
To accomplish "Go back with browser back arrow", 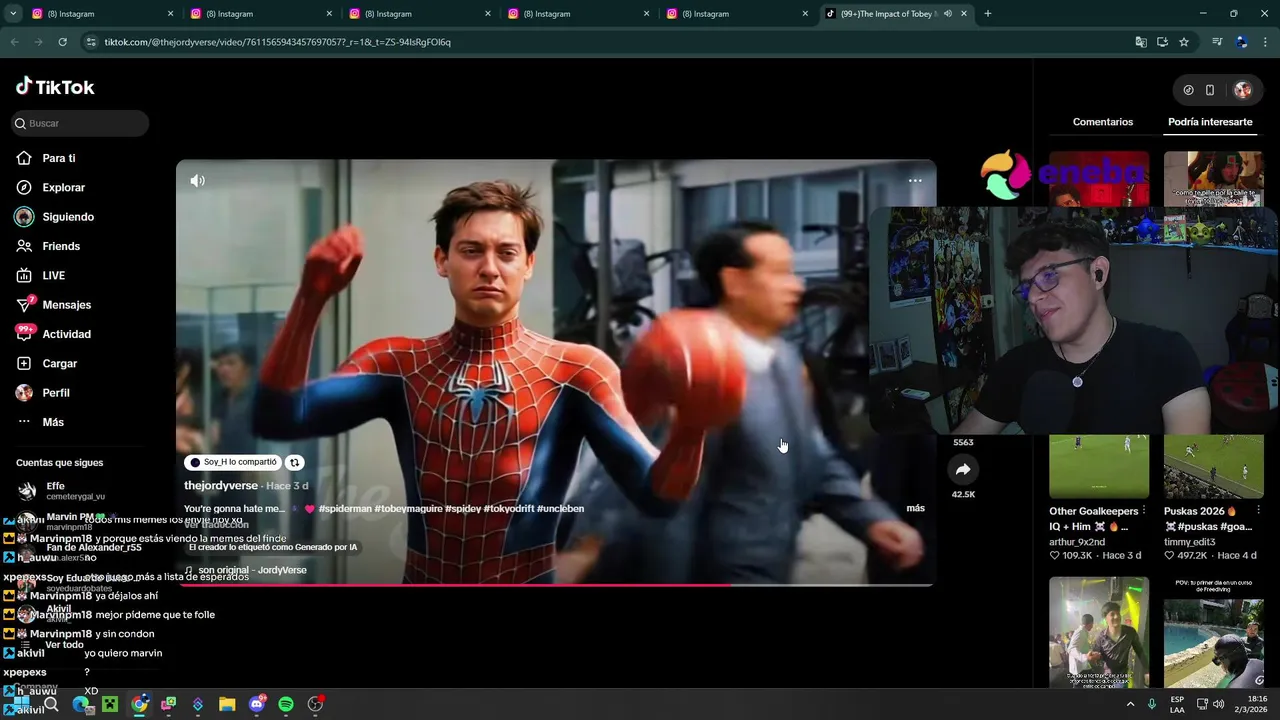I will 14,42.
